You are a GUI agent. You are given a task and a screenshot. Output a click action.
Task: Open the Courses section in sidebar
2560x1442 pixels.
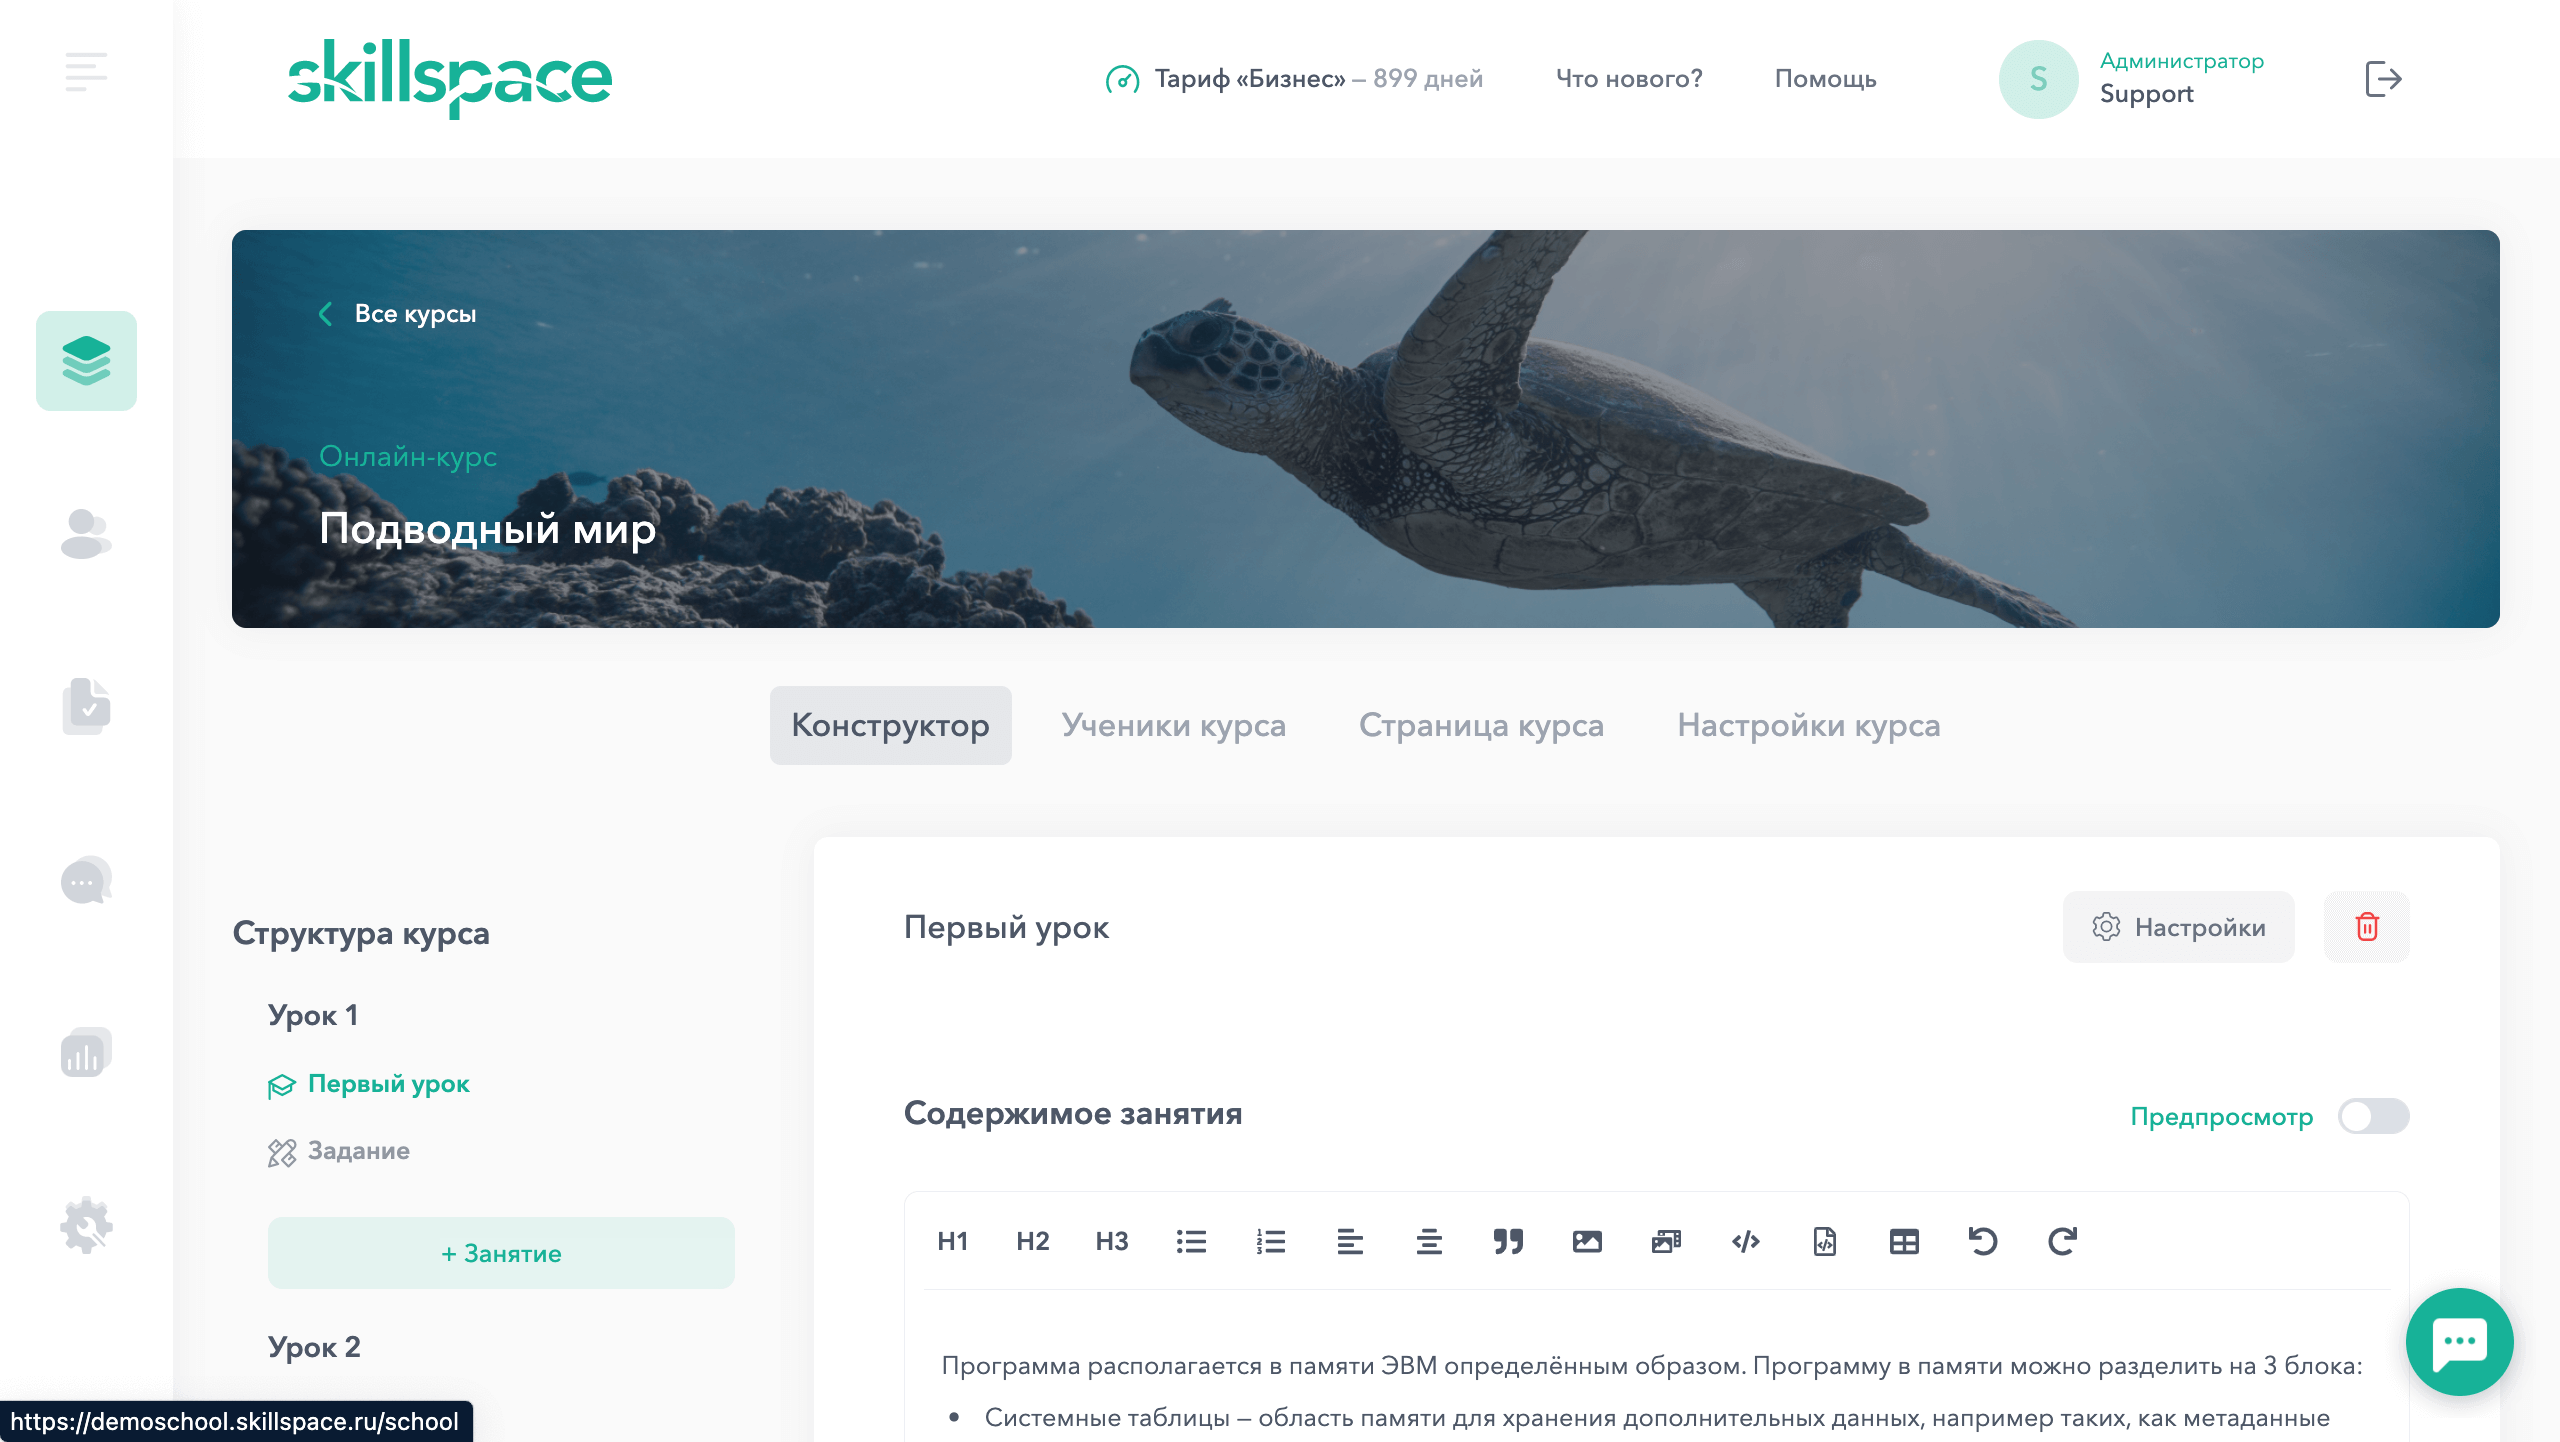tap(86, 361)
